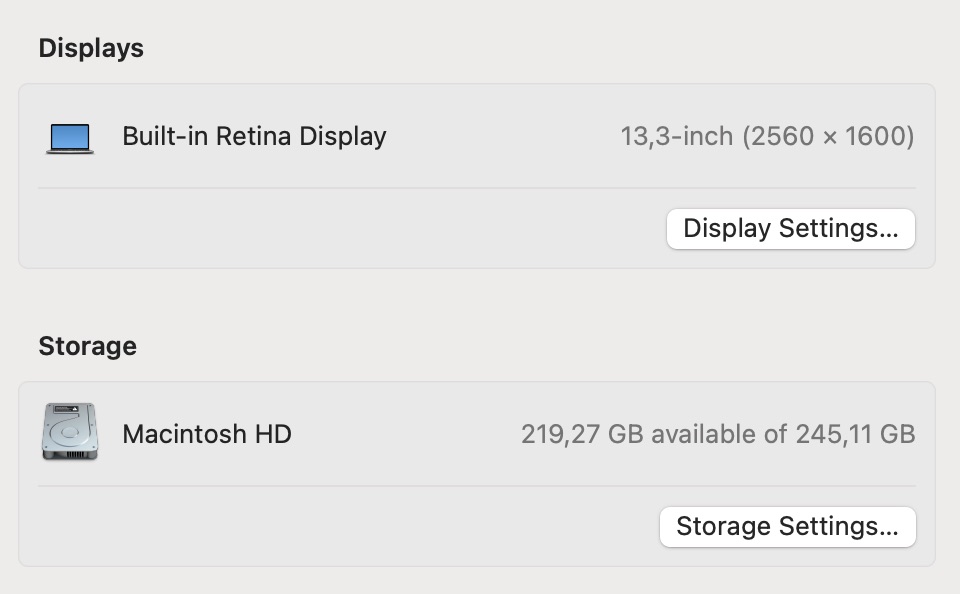Click the laptop icon for Built-in Retina Display
960x594 pixels.
point(70,138)
